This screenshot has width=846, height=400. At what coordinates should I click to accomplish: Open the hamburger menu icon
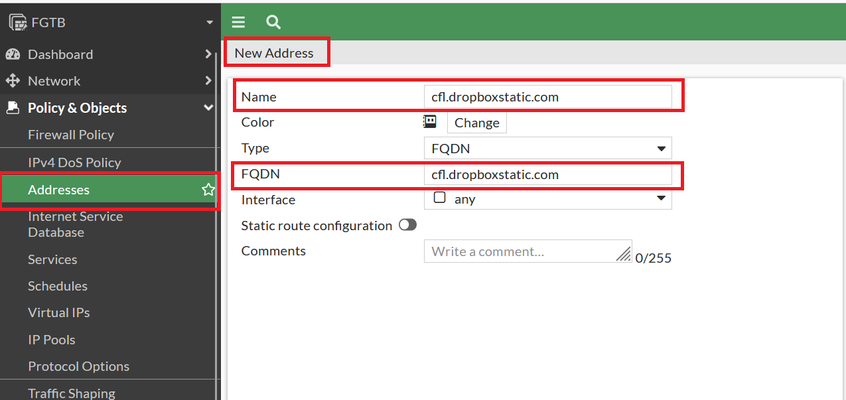coord(238,22)
